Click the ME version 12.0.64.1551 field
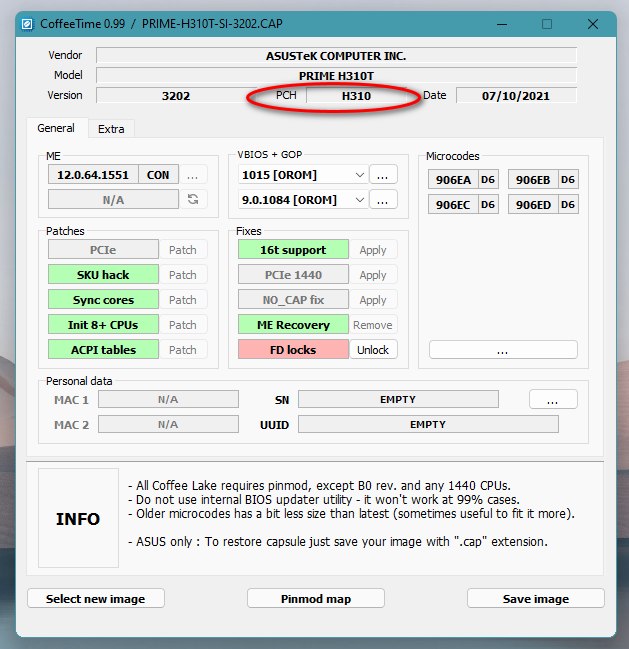This screenshot has height=649, width=629. (93, 175)
